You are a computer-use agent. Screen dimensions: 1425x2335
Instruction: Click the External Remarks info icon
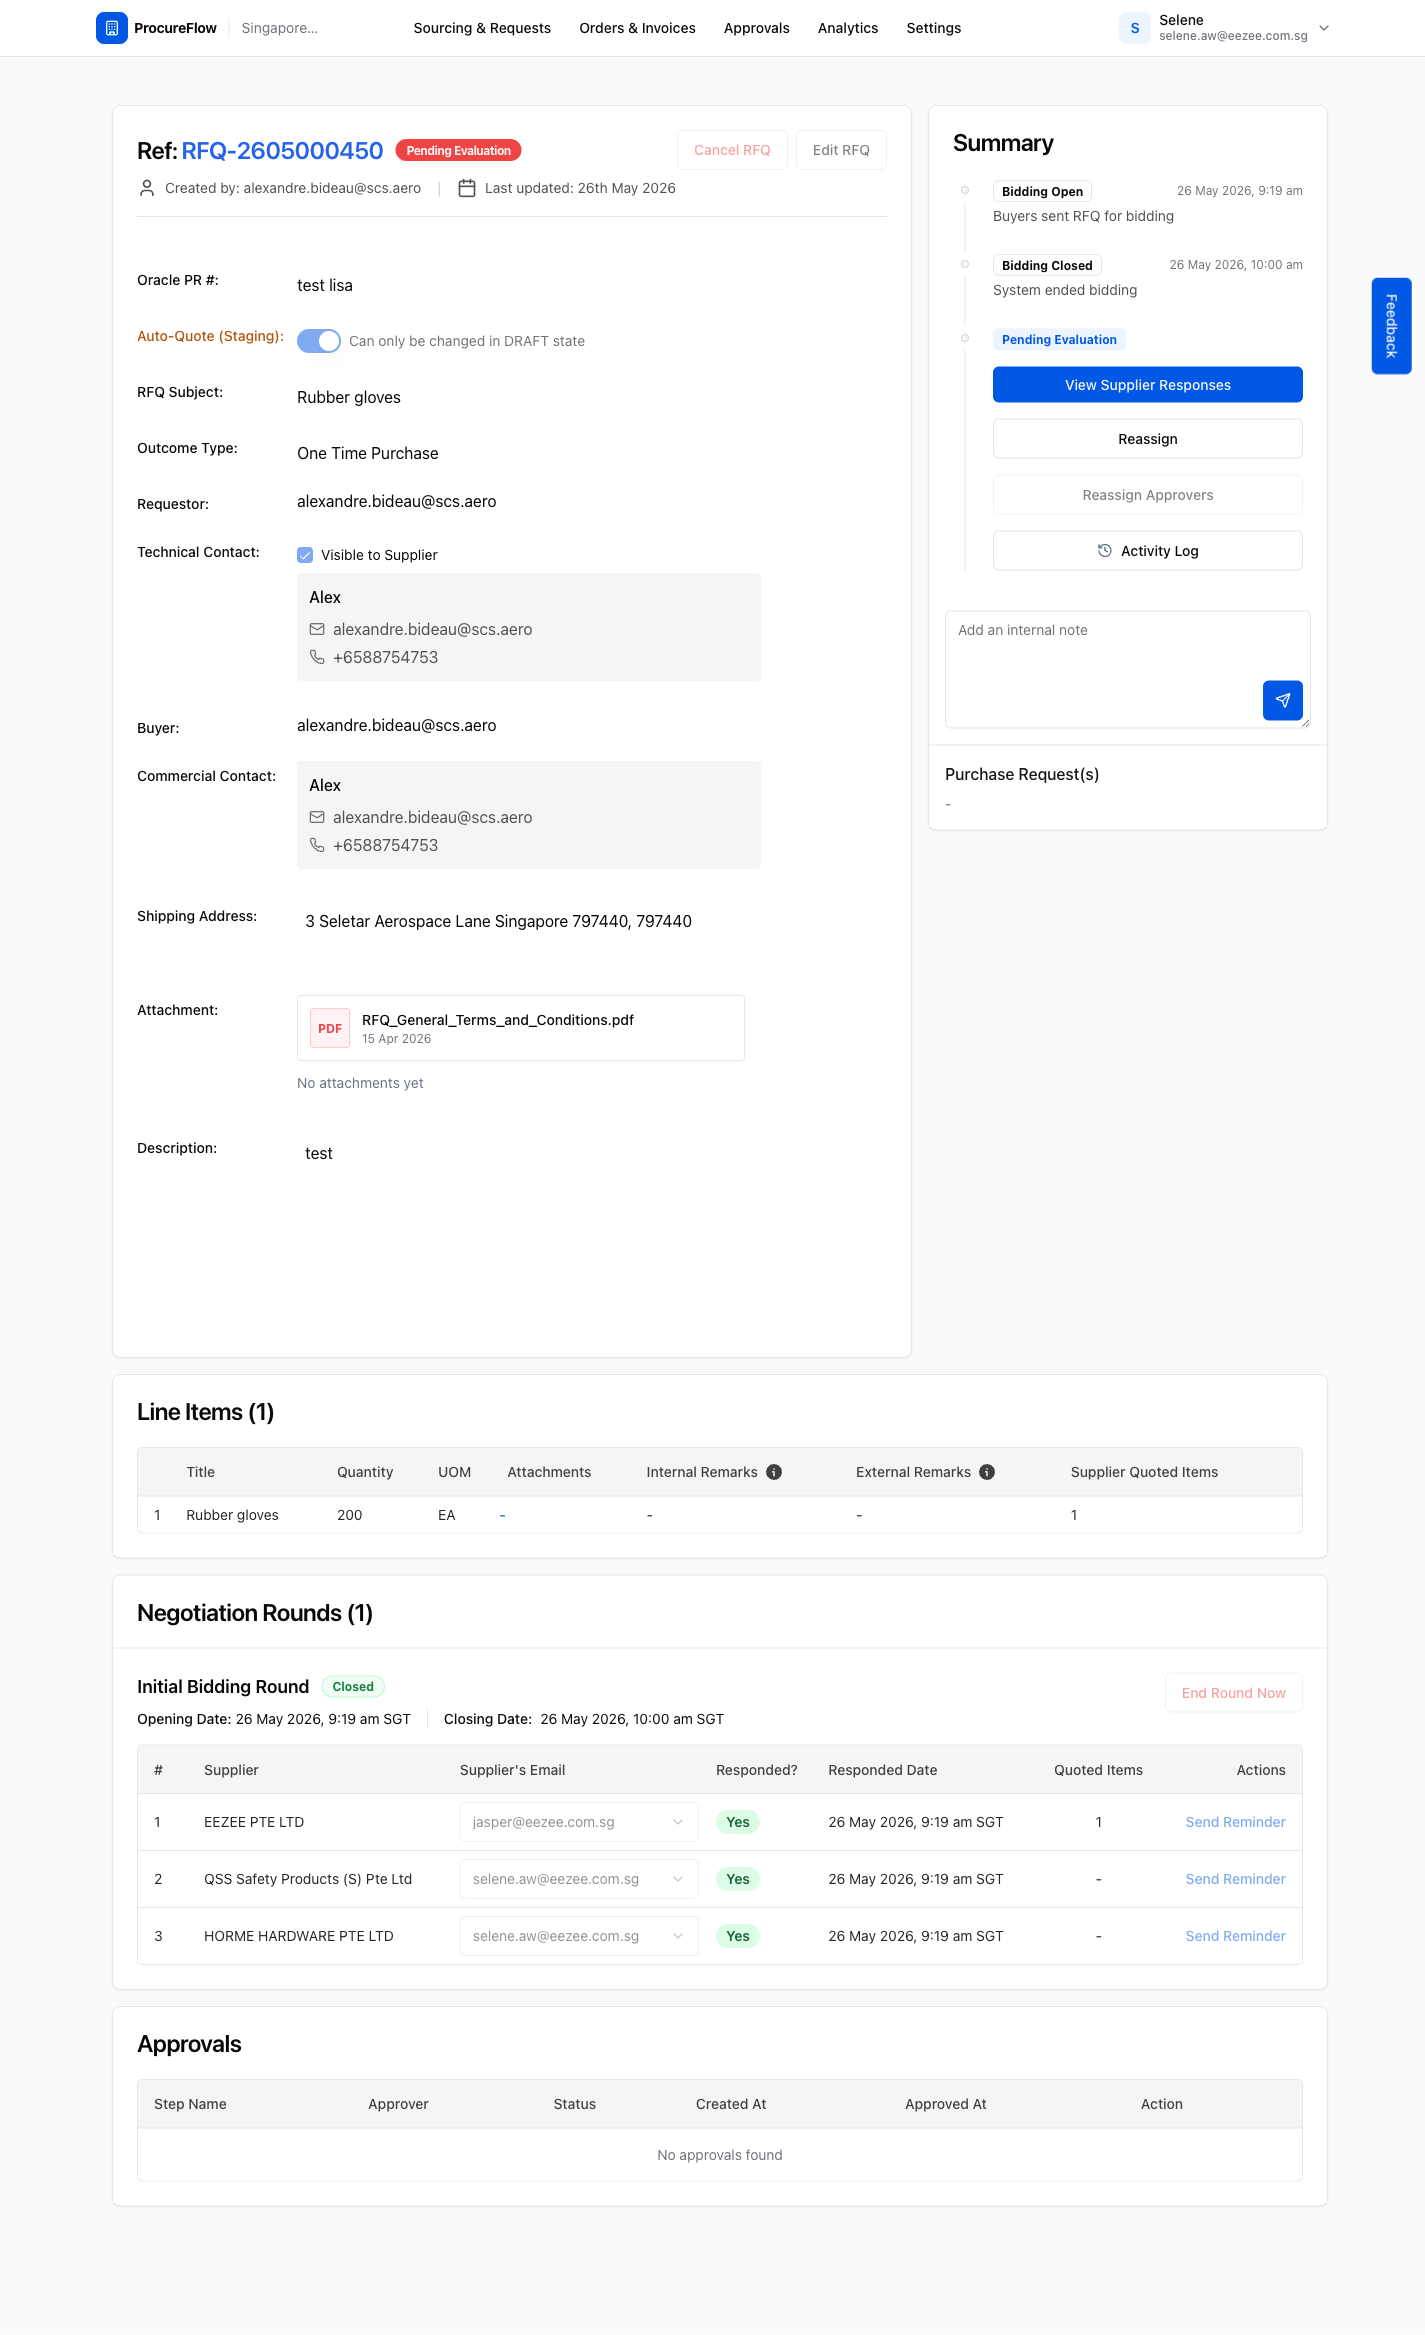coord(987,1472)
